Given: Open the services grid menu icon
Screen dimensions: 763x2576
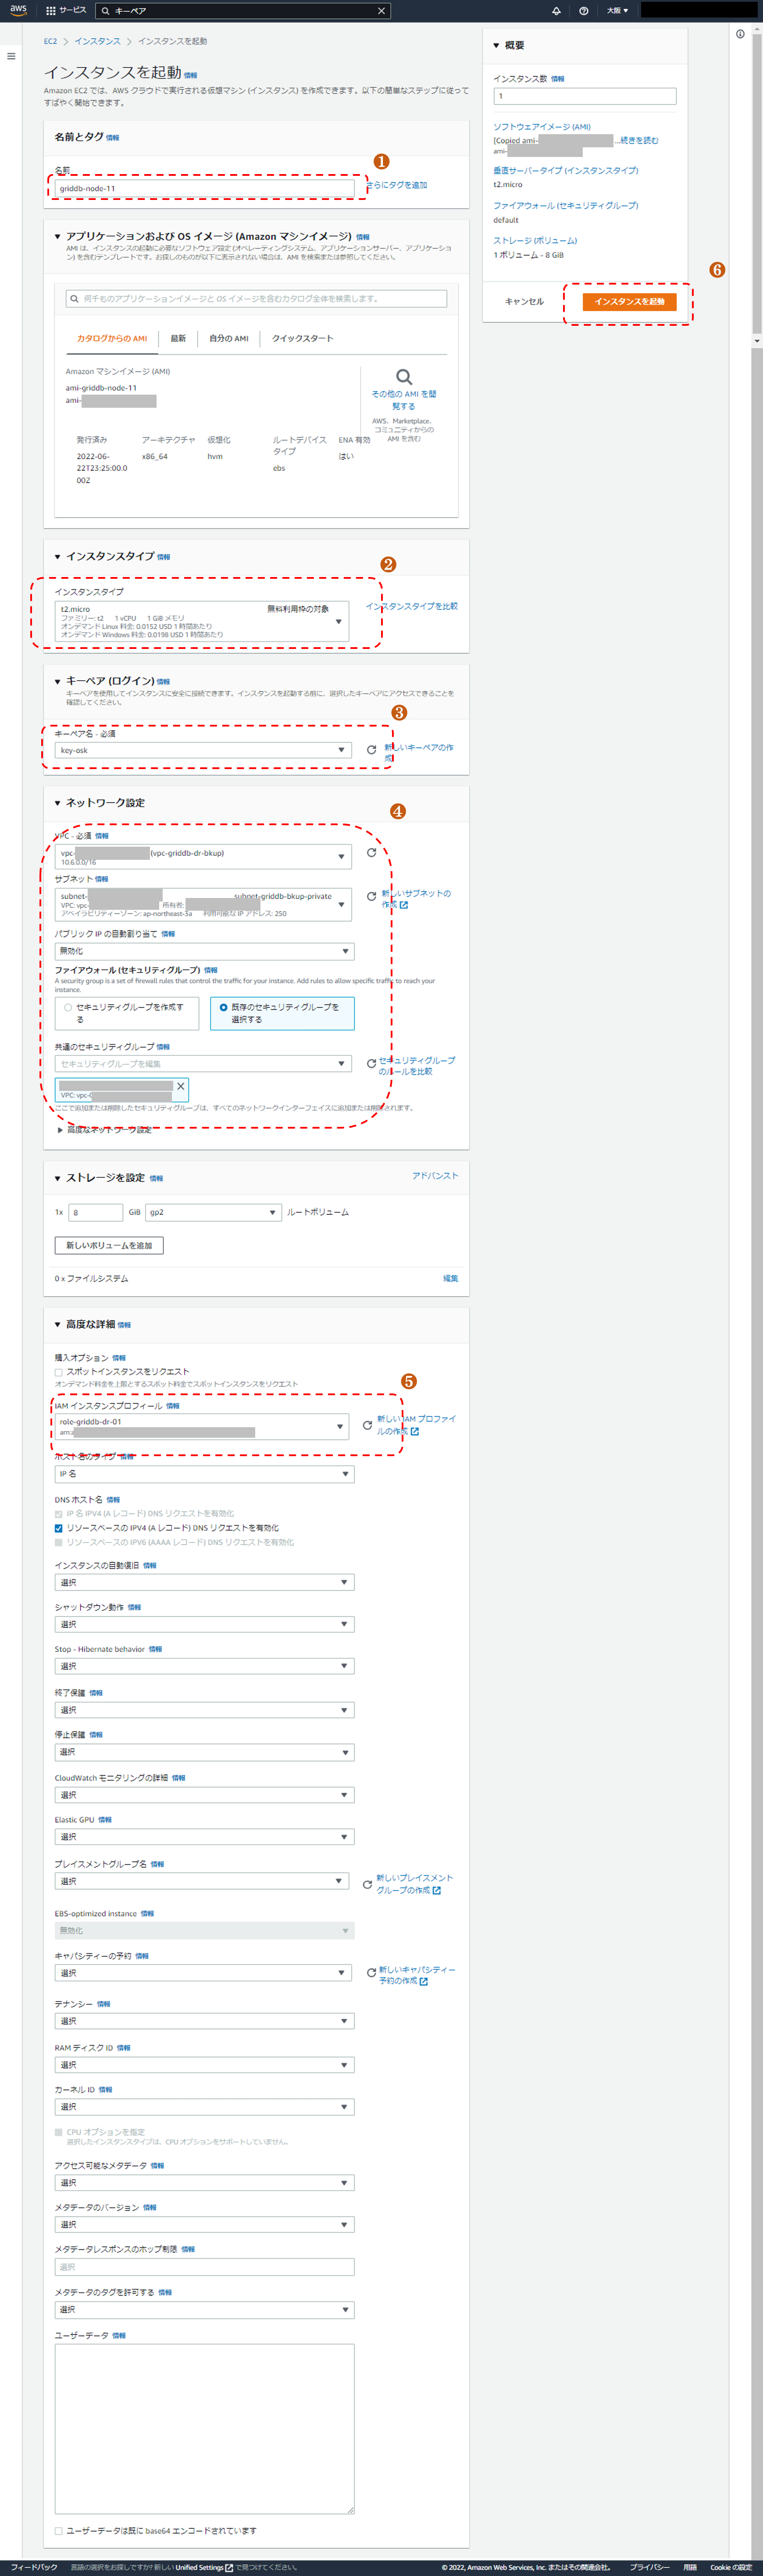Looking at the screenshot, I should click(51, 10).
